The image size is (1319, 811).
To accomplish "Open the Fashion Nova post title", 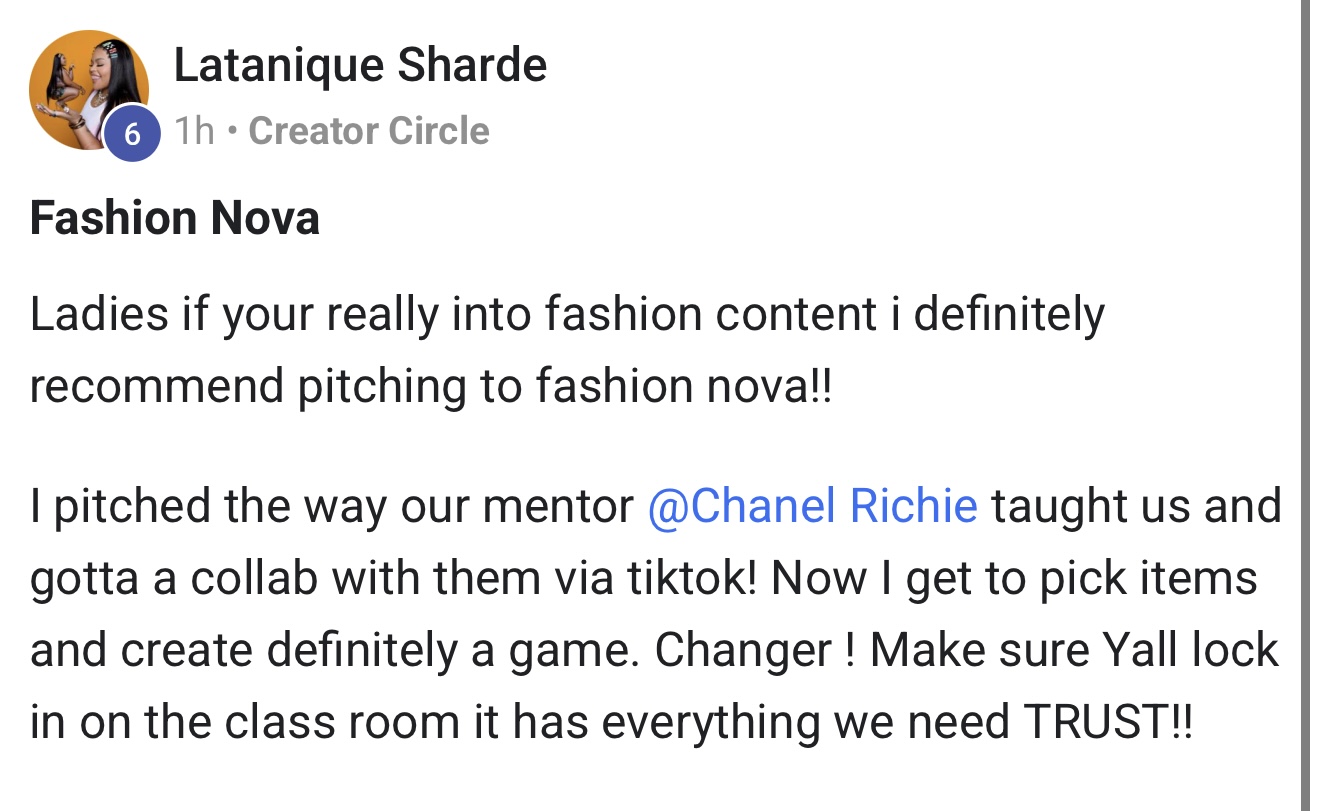I will (175, 217).
